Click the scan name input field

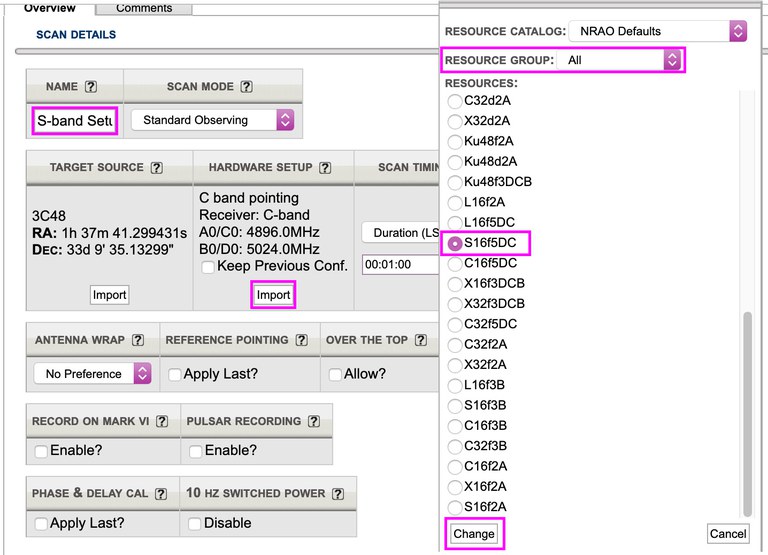pos(75,121)
